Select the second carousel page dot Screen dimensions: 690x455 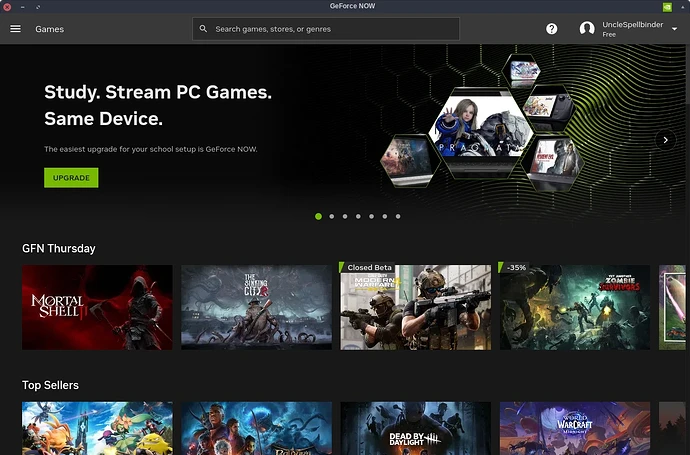coord(332,216)
